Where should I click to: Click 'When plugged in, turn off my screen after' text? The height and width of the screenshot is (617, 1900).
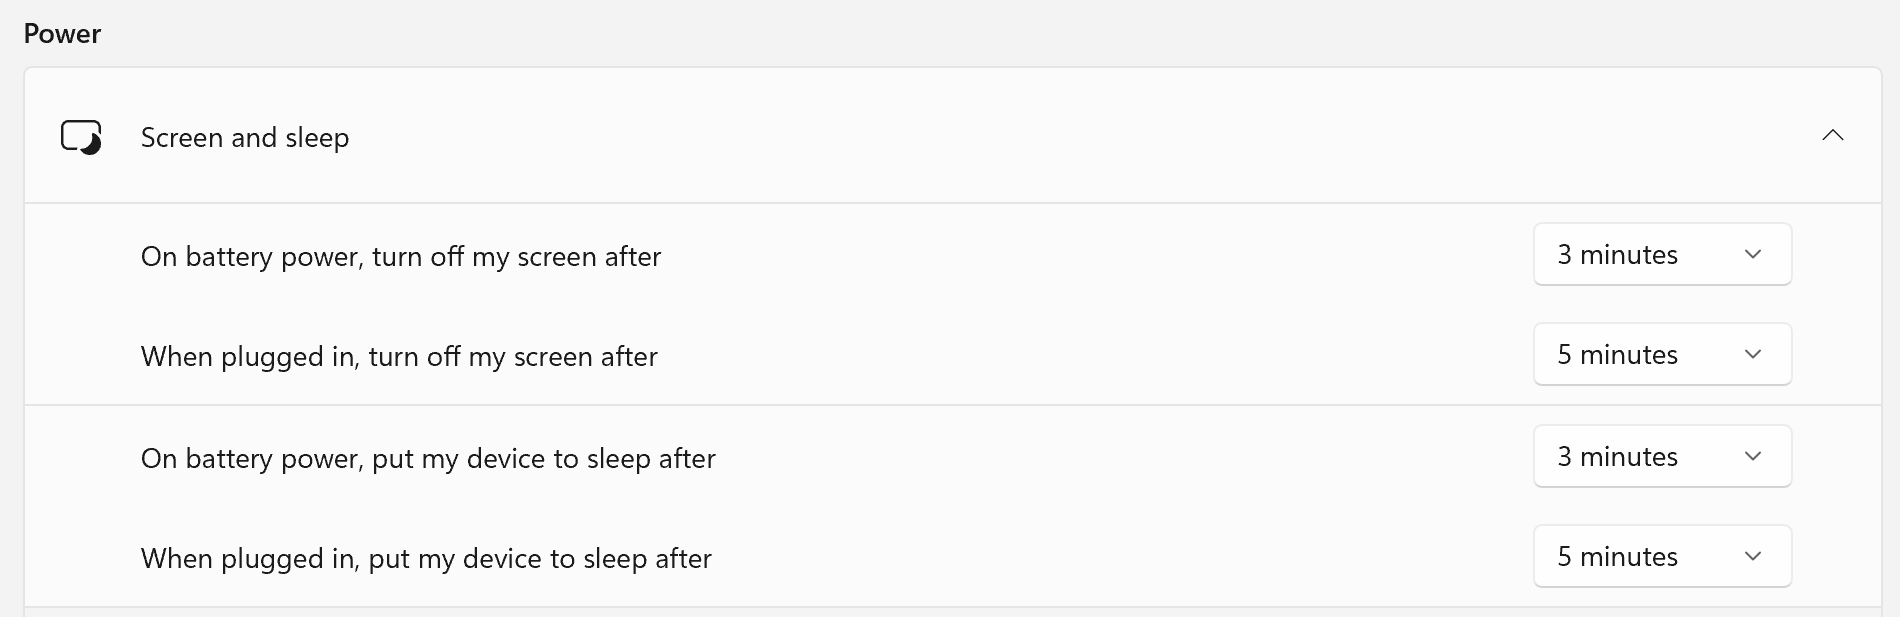399,357
